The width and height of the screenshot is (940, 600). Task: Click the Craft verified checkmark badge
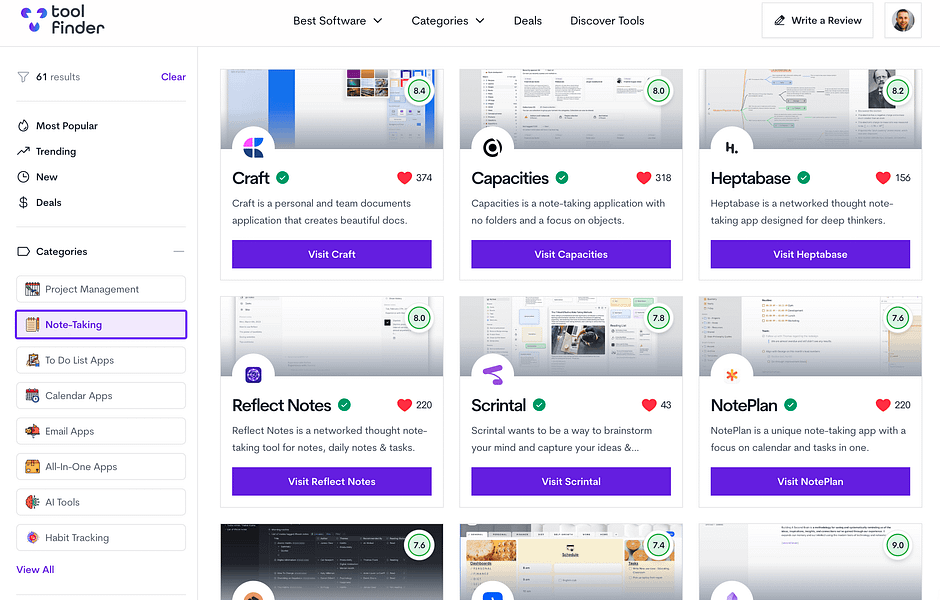click(x=282, y=177)
